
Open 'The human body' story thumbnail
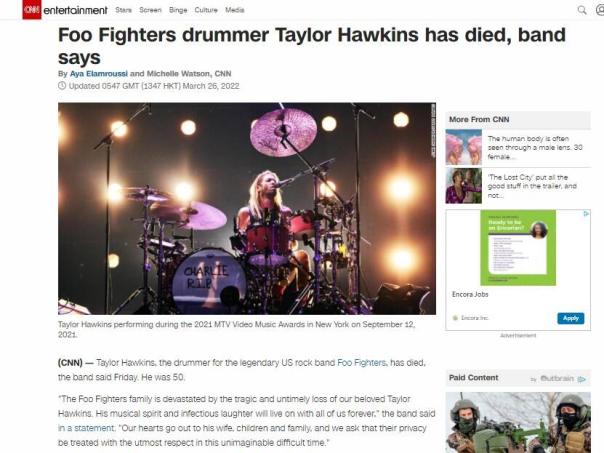tap(464, 147)
